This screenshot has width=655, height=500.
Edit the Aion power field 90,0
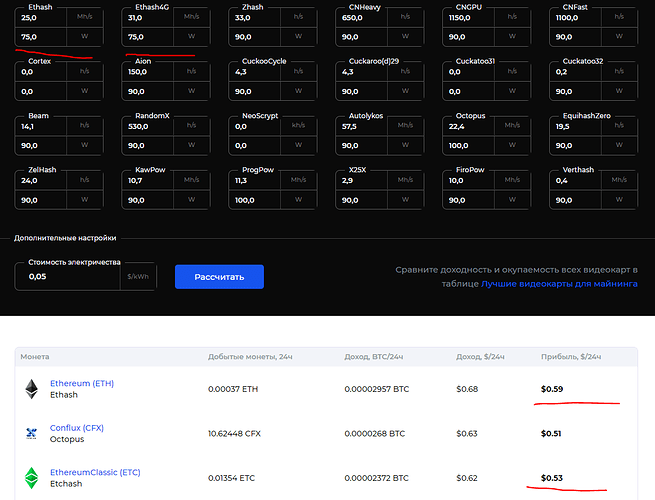[148, 91]
